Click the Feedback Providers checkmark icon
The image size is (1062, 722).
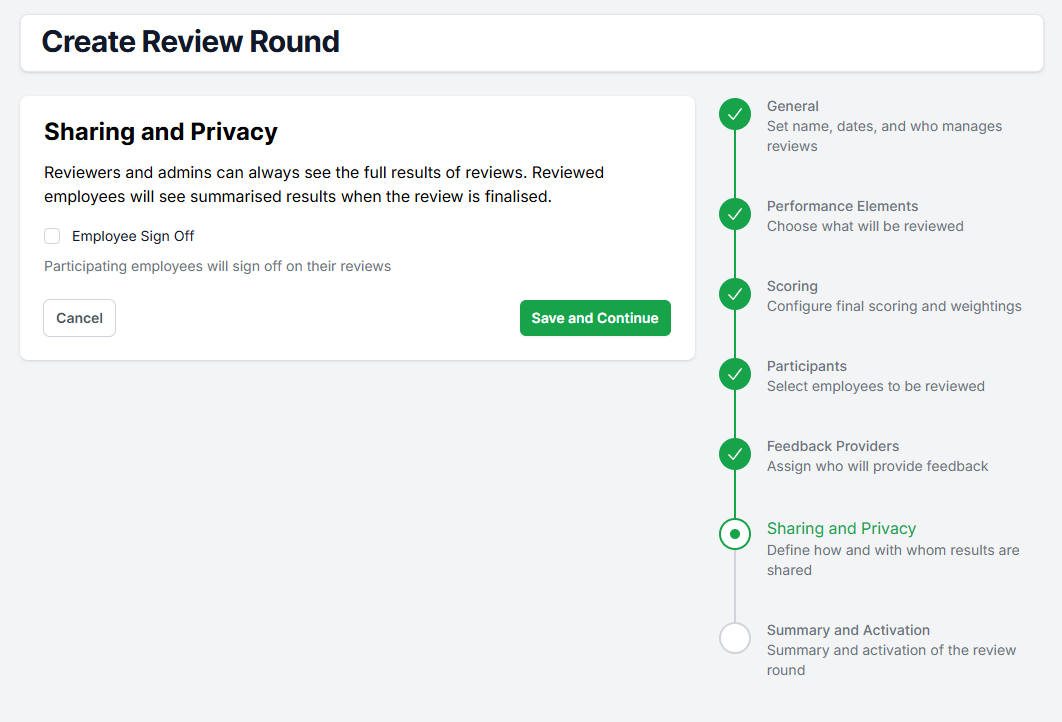coord(735,454)
